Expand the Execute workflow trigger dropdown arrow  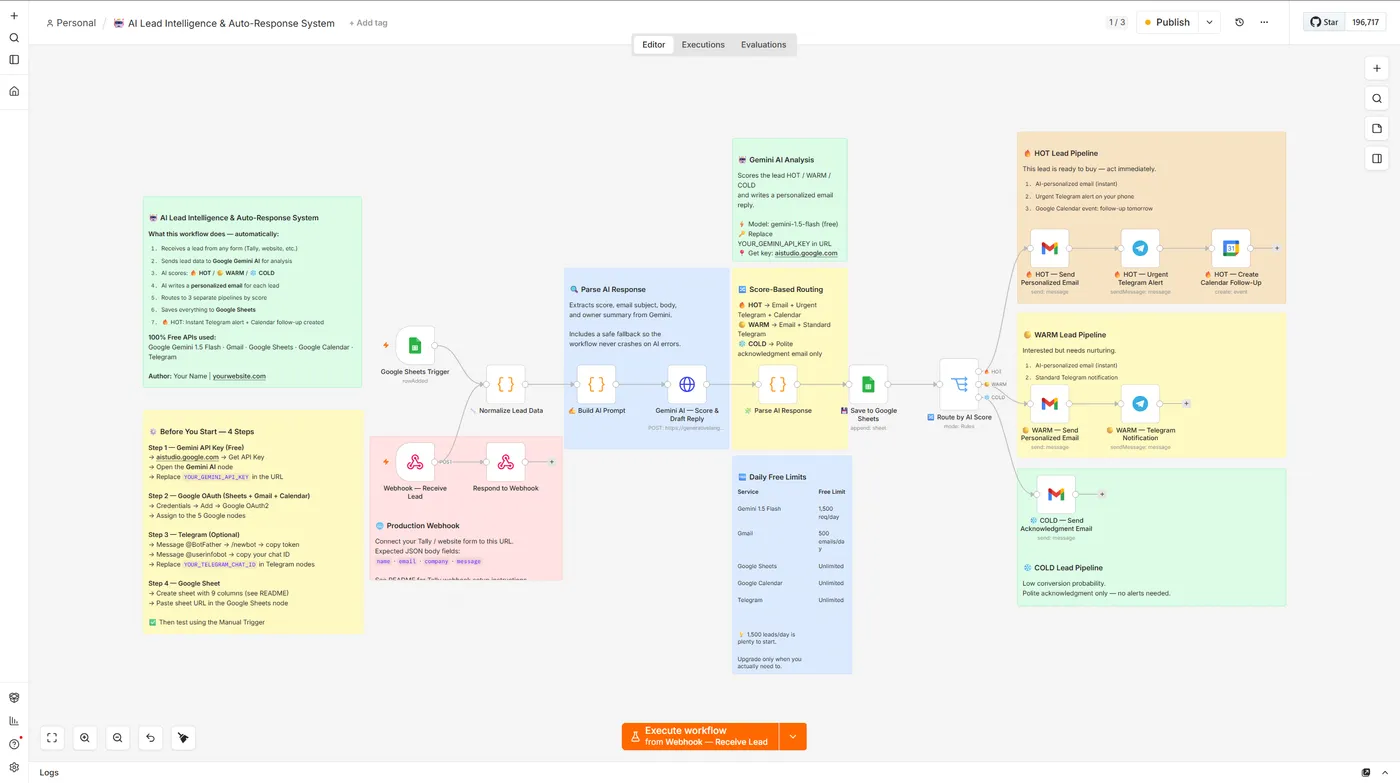793,736
